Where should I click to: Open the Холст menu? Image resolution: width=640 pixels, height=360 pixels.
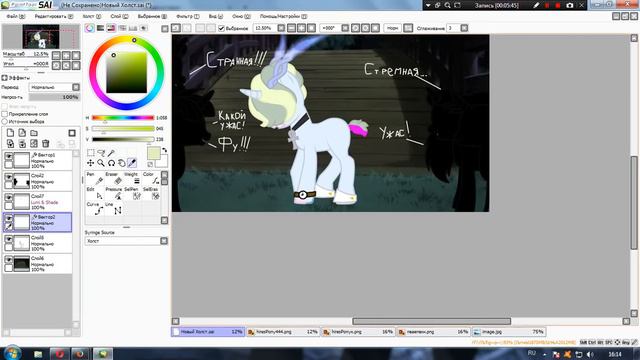coord(92,16)
